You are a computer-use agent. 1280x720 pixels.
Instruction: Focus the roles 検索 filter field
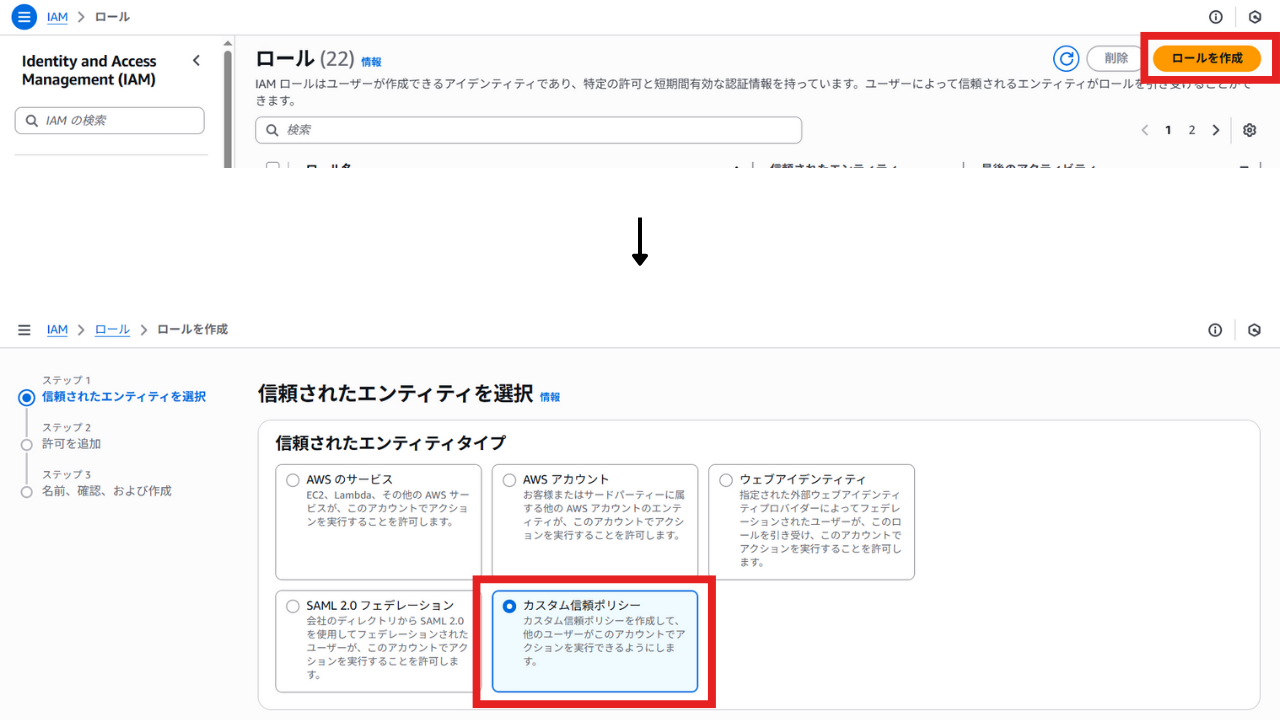[529, 130]
